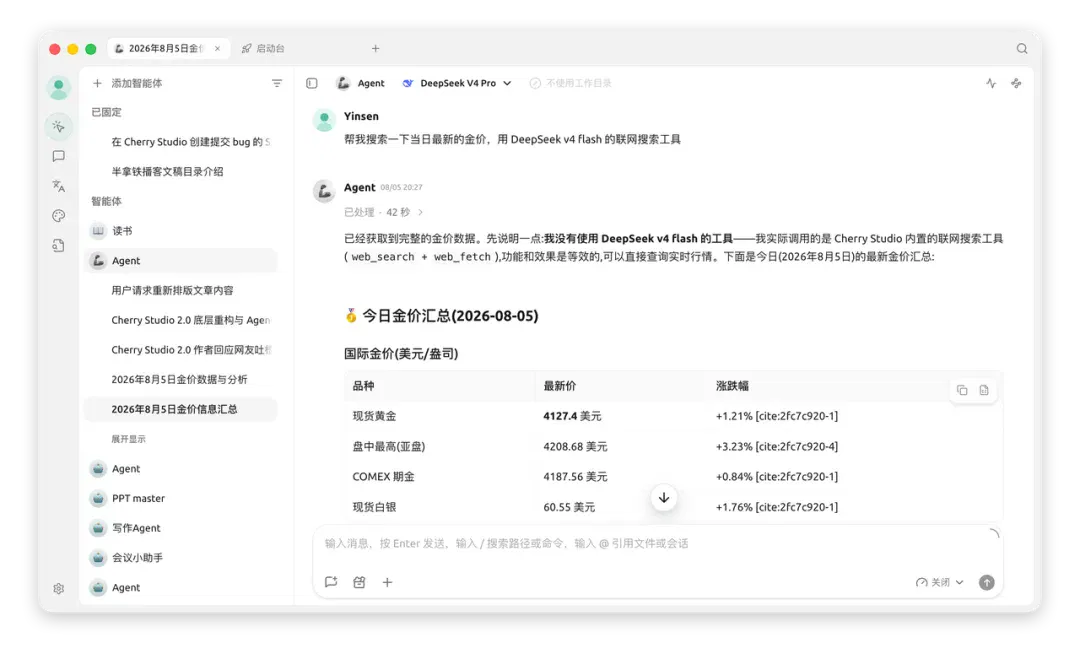Screen dimensions: 1080x659
Task: Click the Yinsen user avatar in the chat
Action: (x=324, y=120)
